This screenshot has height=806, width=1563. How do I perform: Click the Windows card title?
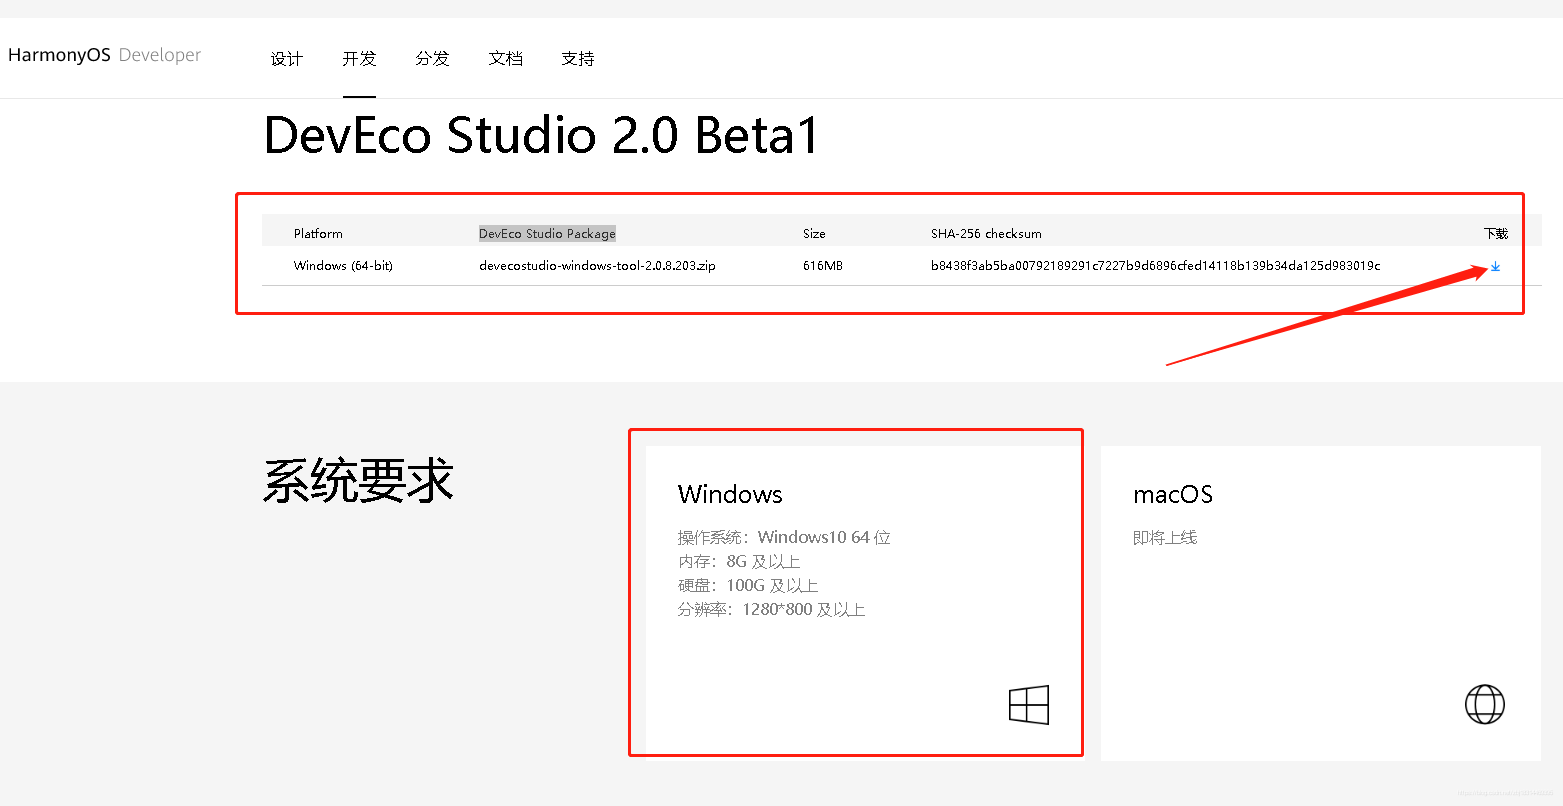[730, 494]
